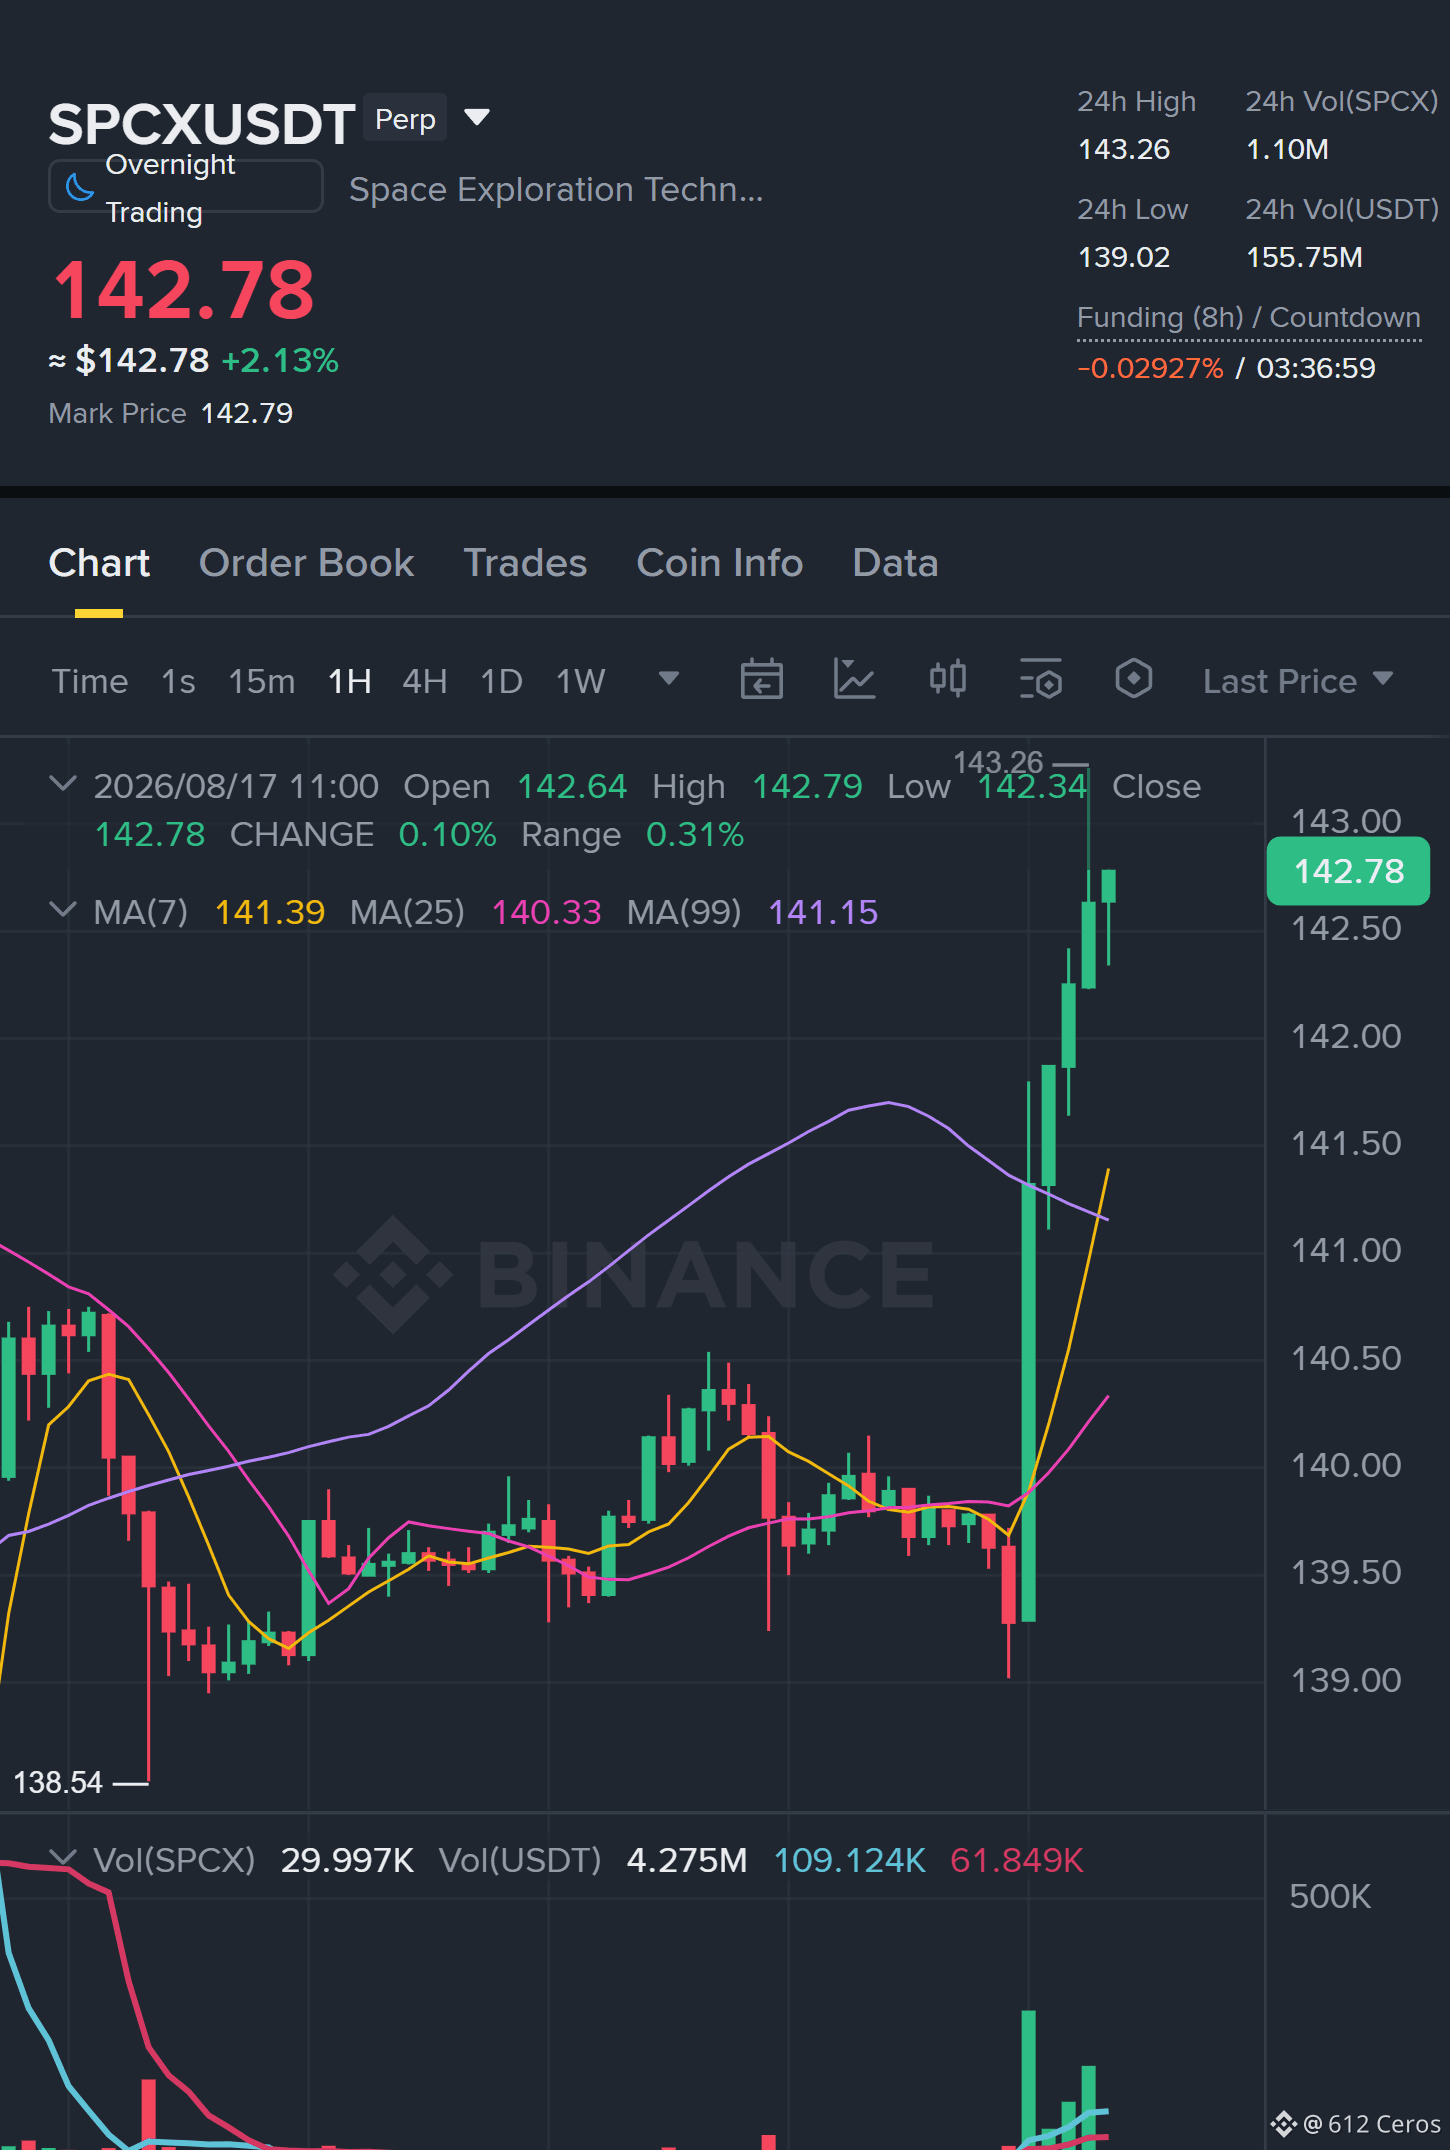
Task: Open the hexagon chart preferences icon
Action: click(1133, 680)
